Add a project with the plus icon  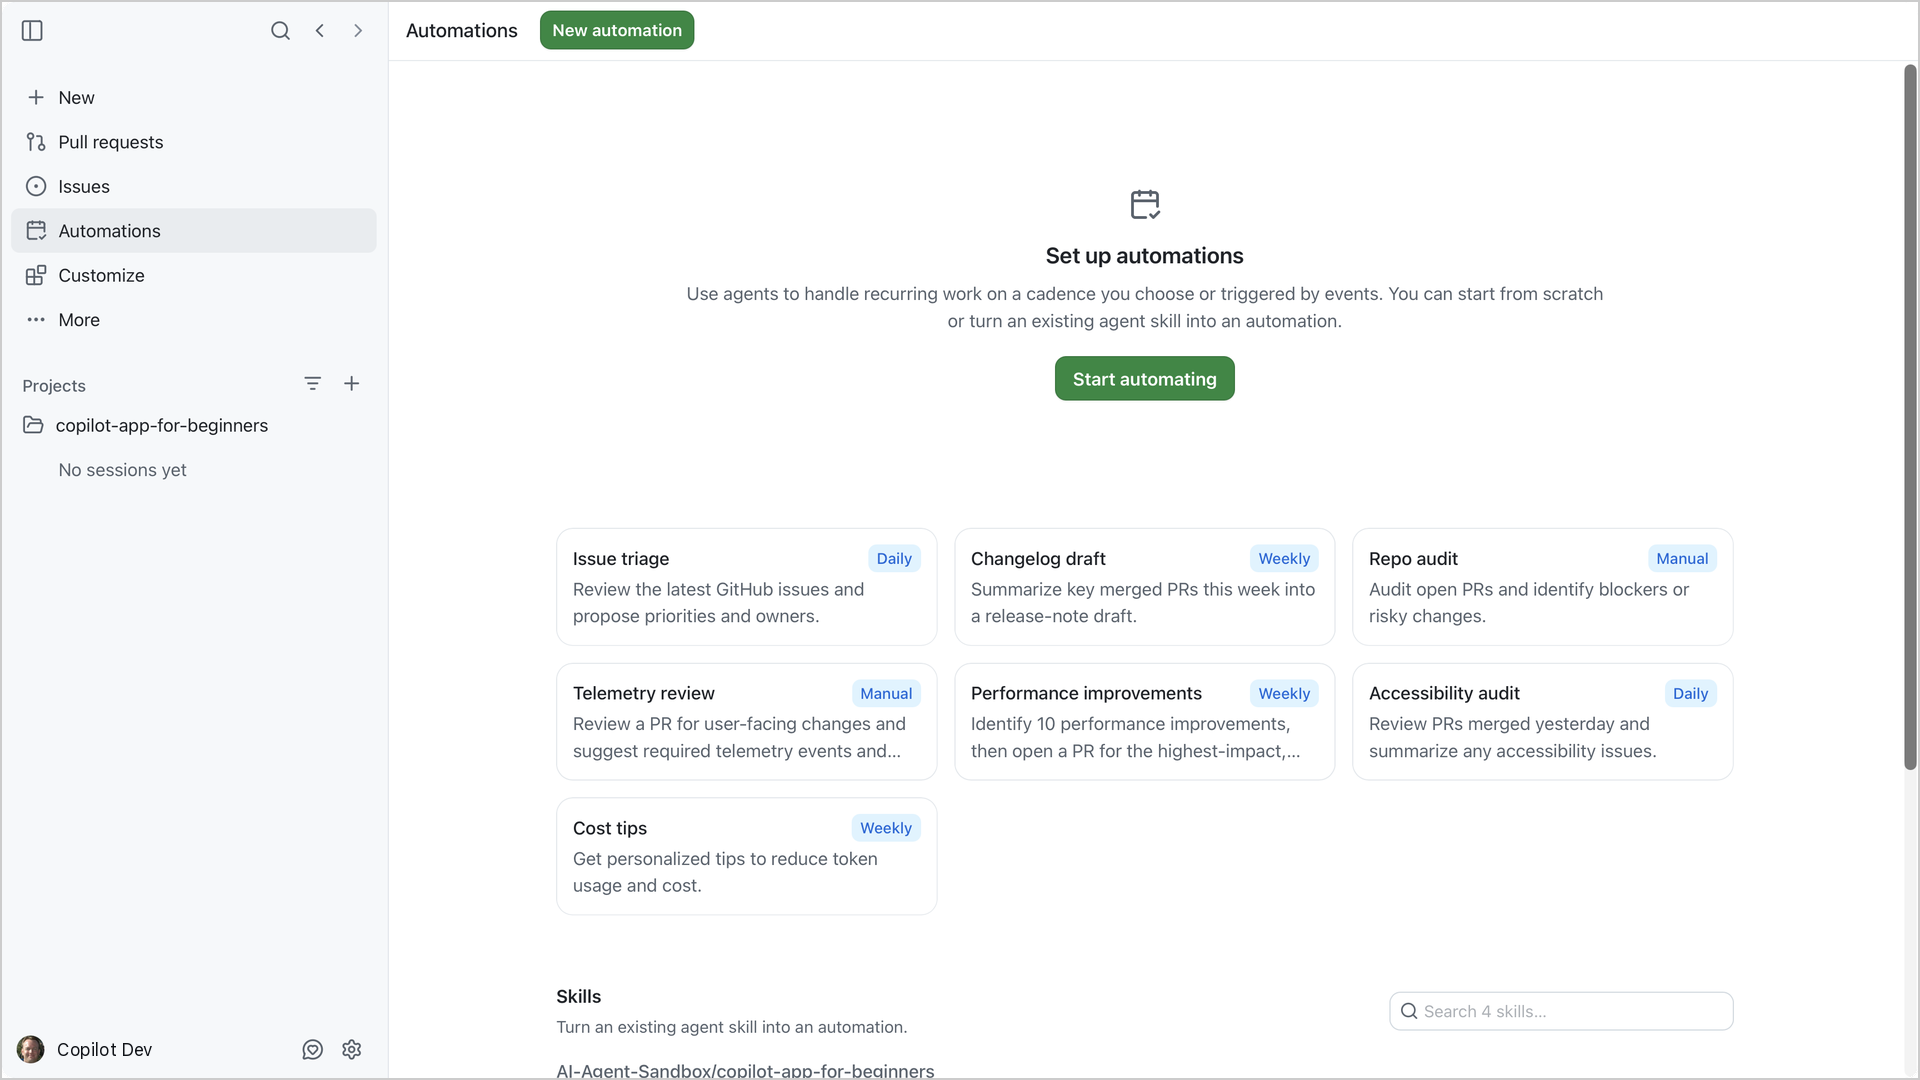(x=352, y=384)
